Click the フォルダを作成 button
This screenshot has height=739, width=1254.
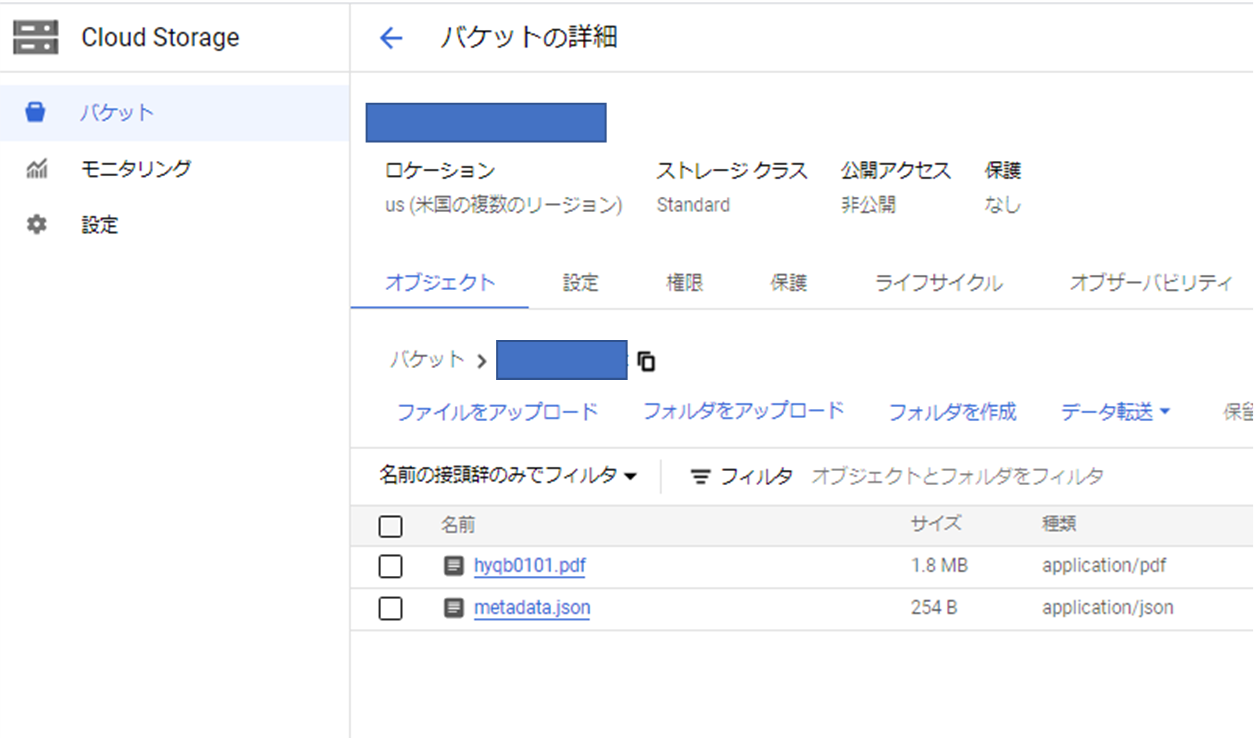pyautogui.click(x=952, y=412)
